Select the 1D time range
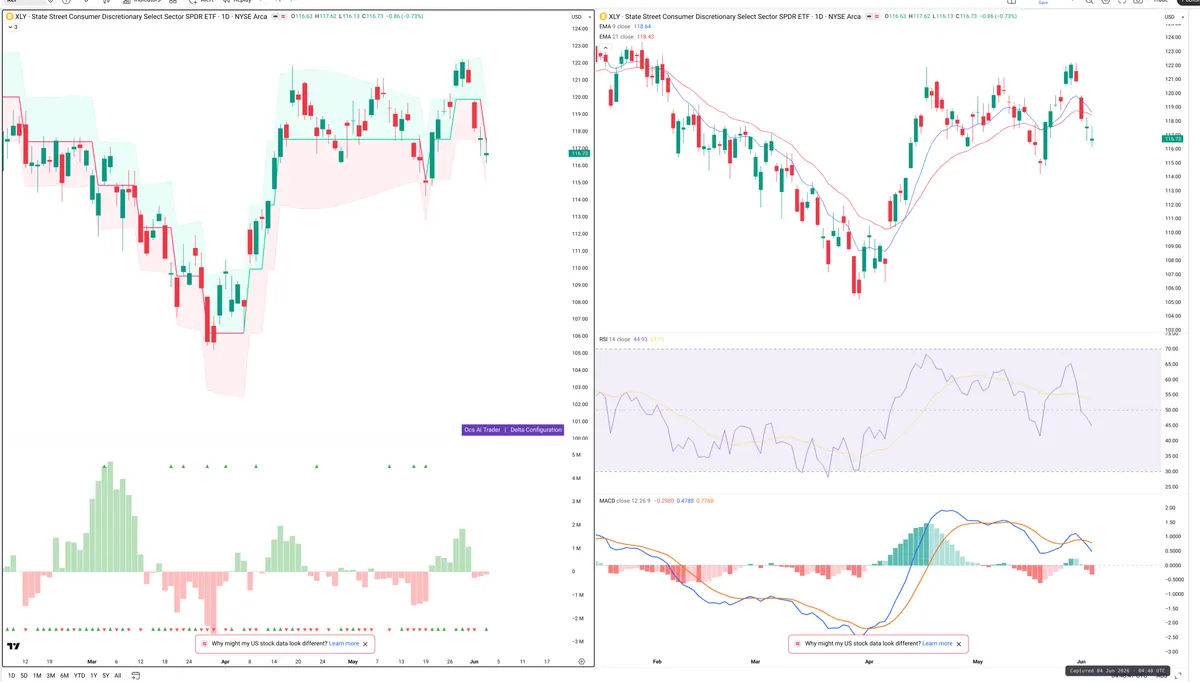The image size is (1200, 682). coord(10,676)
